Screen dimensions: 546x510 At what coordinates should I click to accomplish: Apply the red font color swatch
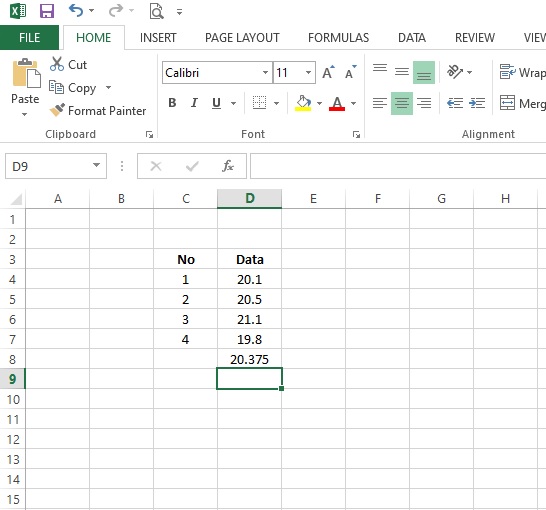click(337, 103)
